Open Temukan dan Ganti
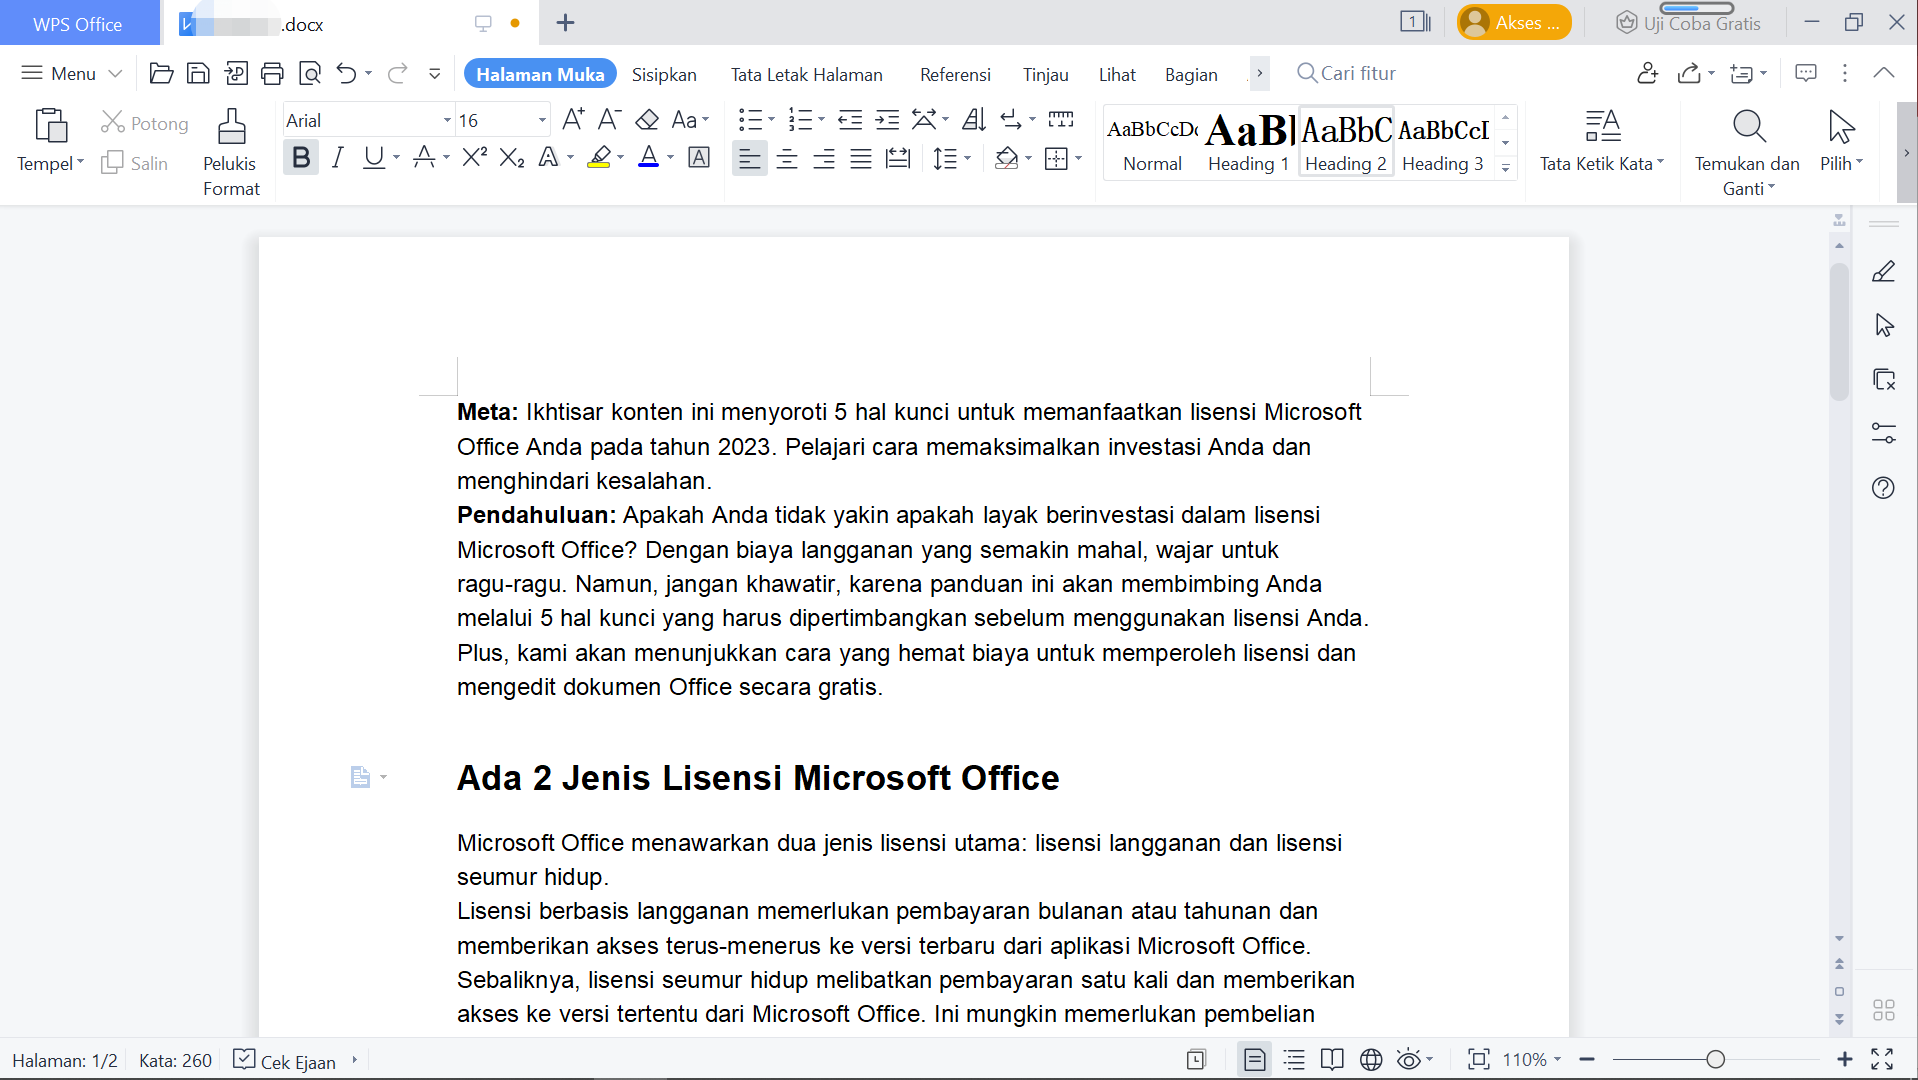 coord(1748,151)
